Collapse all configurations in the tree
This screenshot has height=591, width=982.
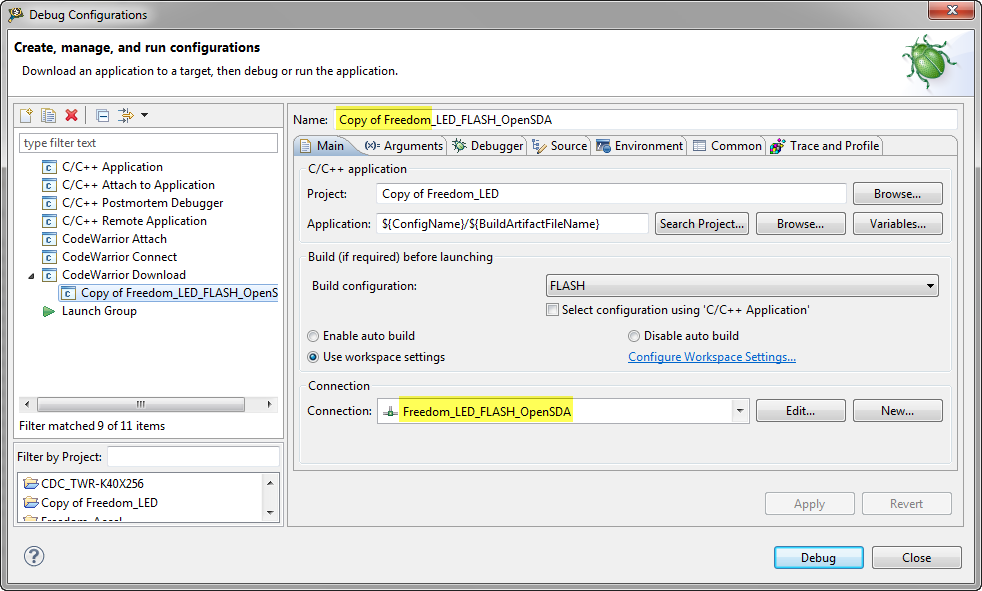(x=102, y=116)
